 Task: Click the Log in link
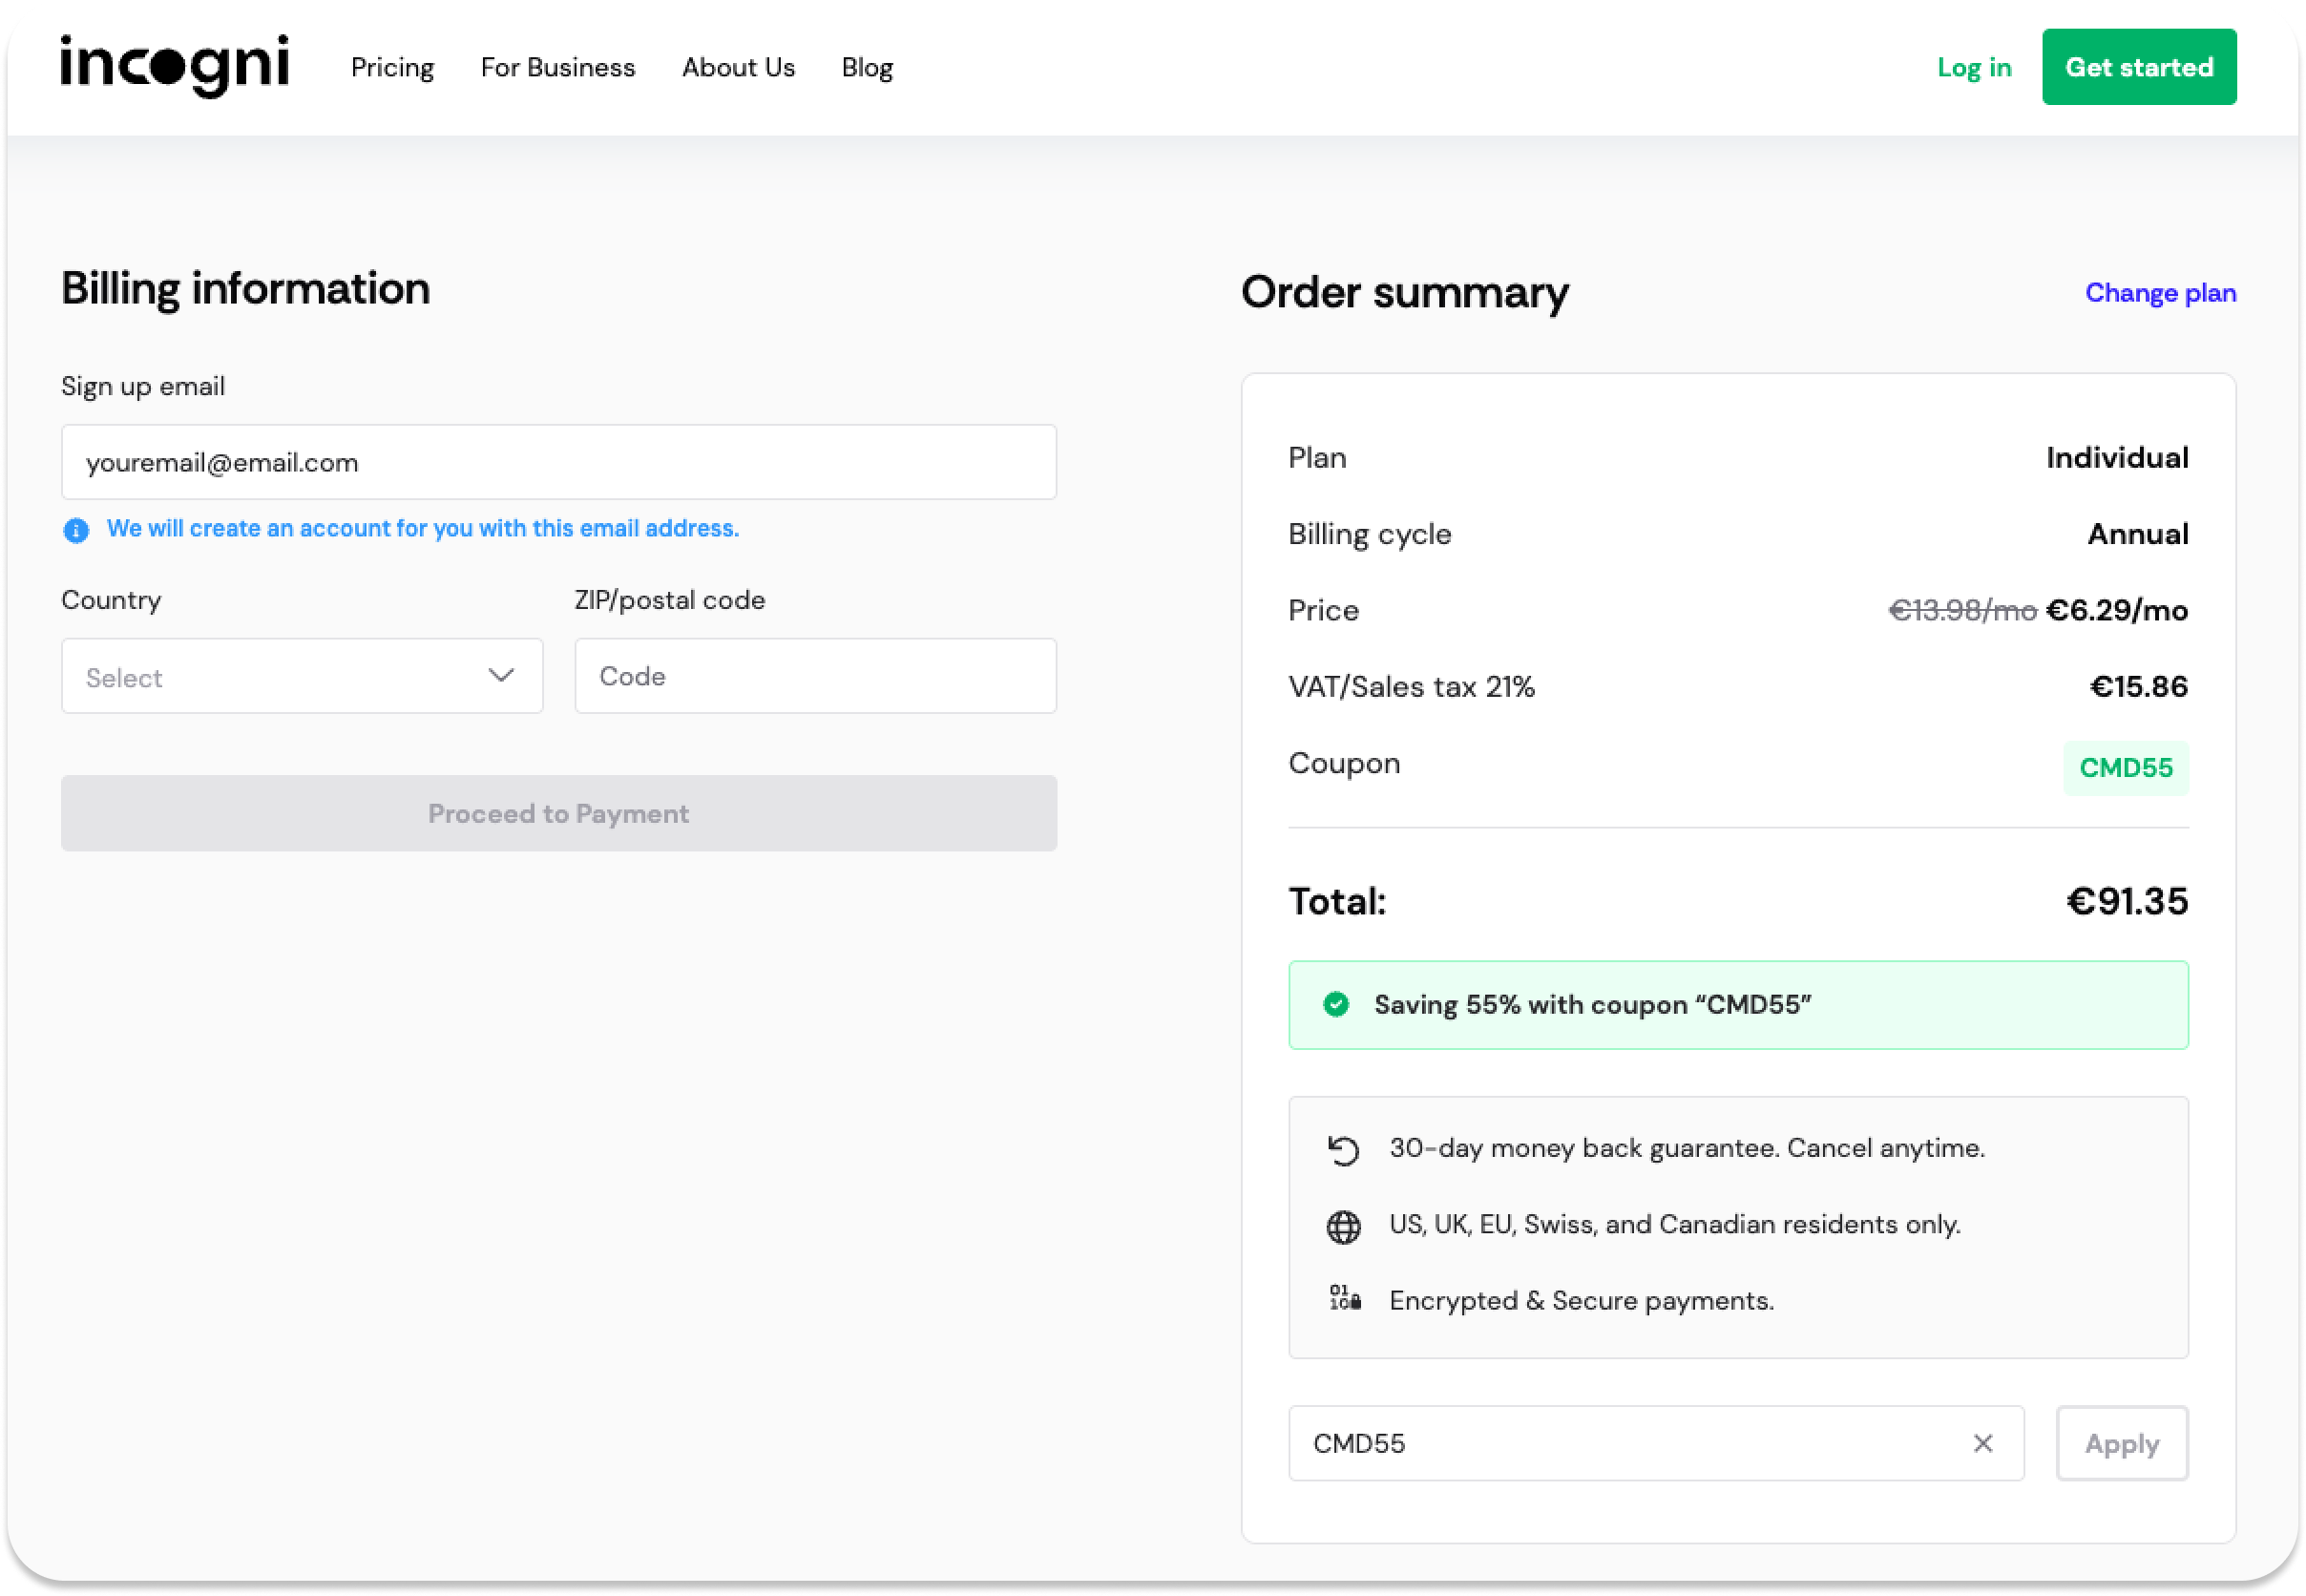click(1973, 67)
